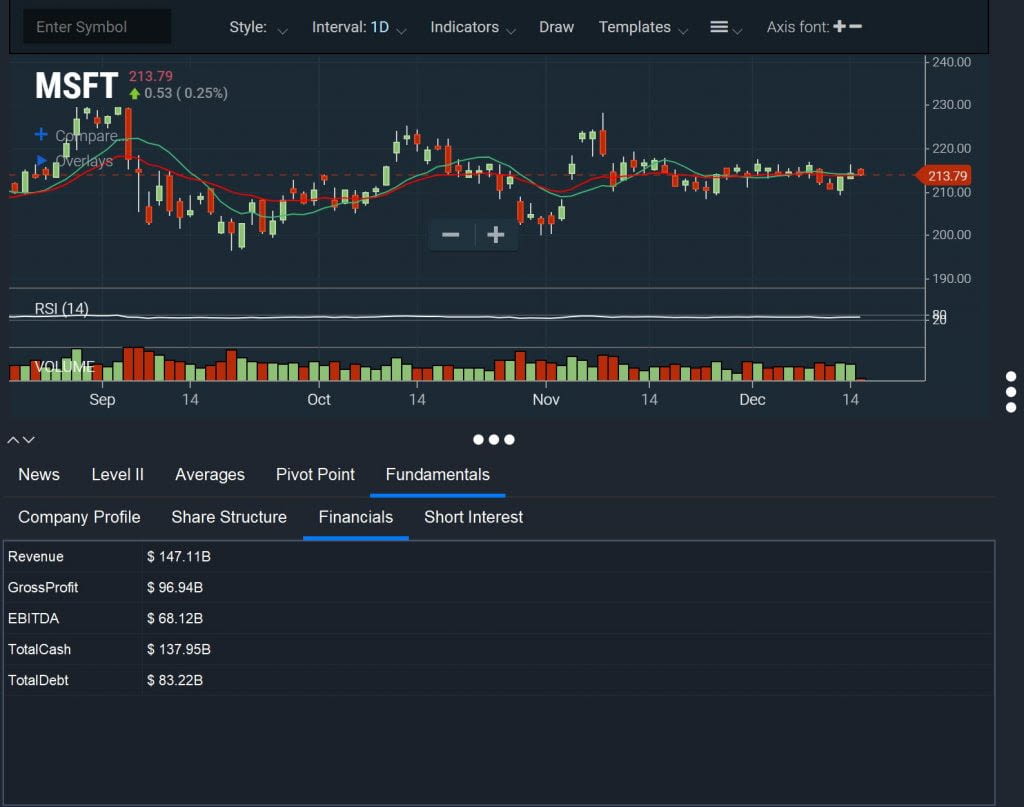Click the blue Compare plus icon
The image size is (1024, 807).
(x=40, y=134)
